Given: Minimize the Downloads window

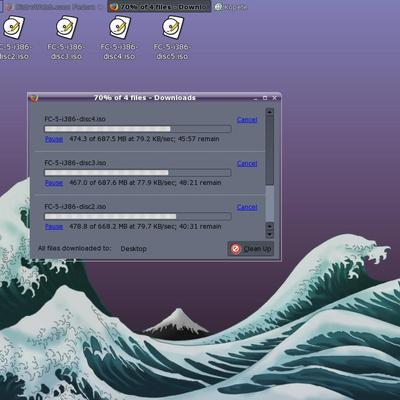Looking at the screenshot, I should pos(256,98).
